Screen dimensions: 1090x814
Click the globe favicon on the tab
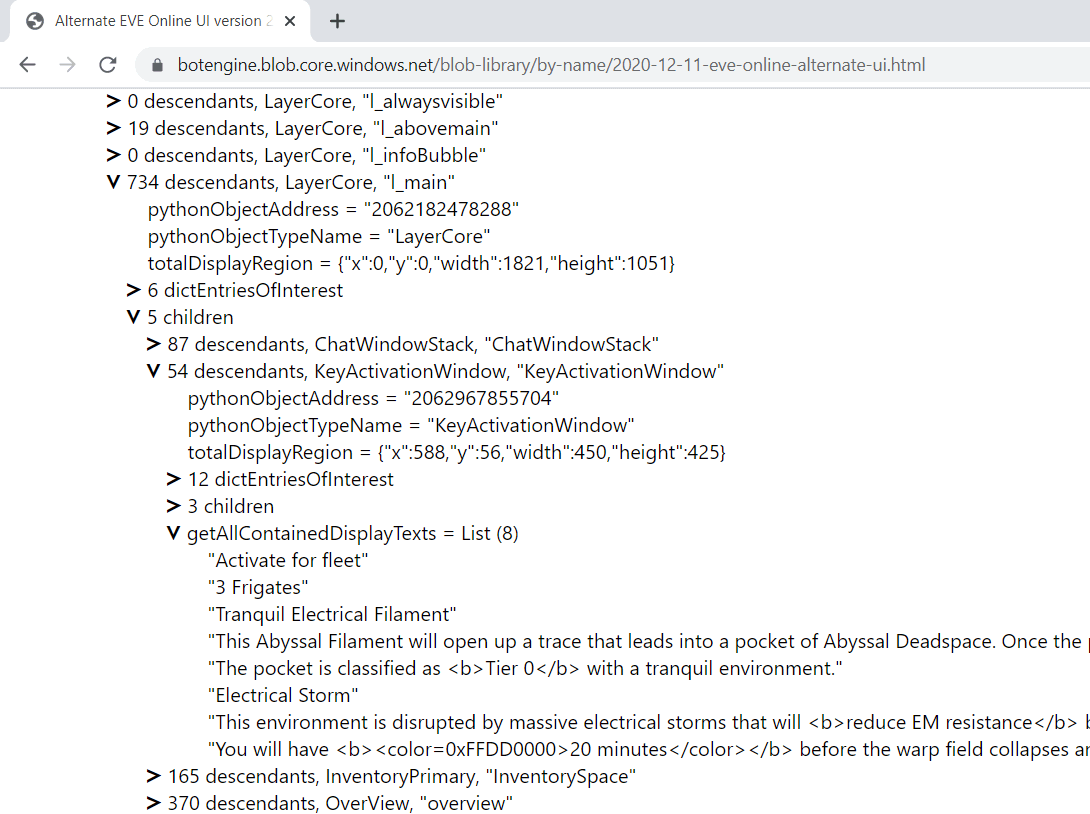click(x=35, y=22)
